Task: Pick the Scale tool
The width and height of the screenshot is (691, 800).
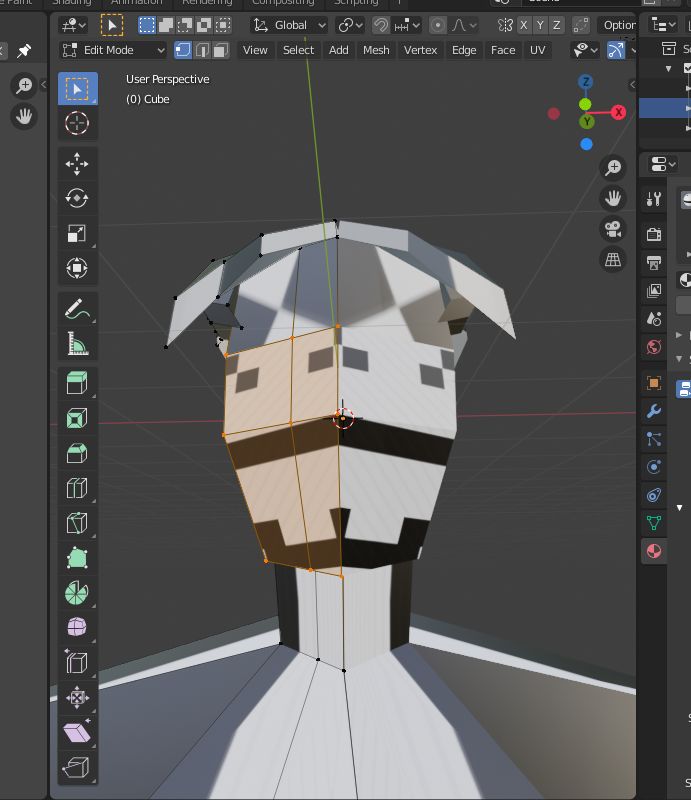Action: 77,233
